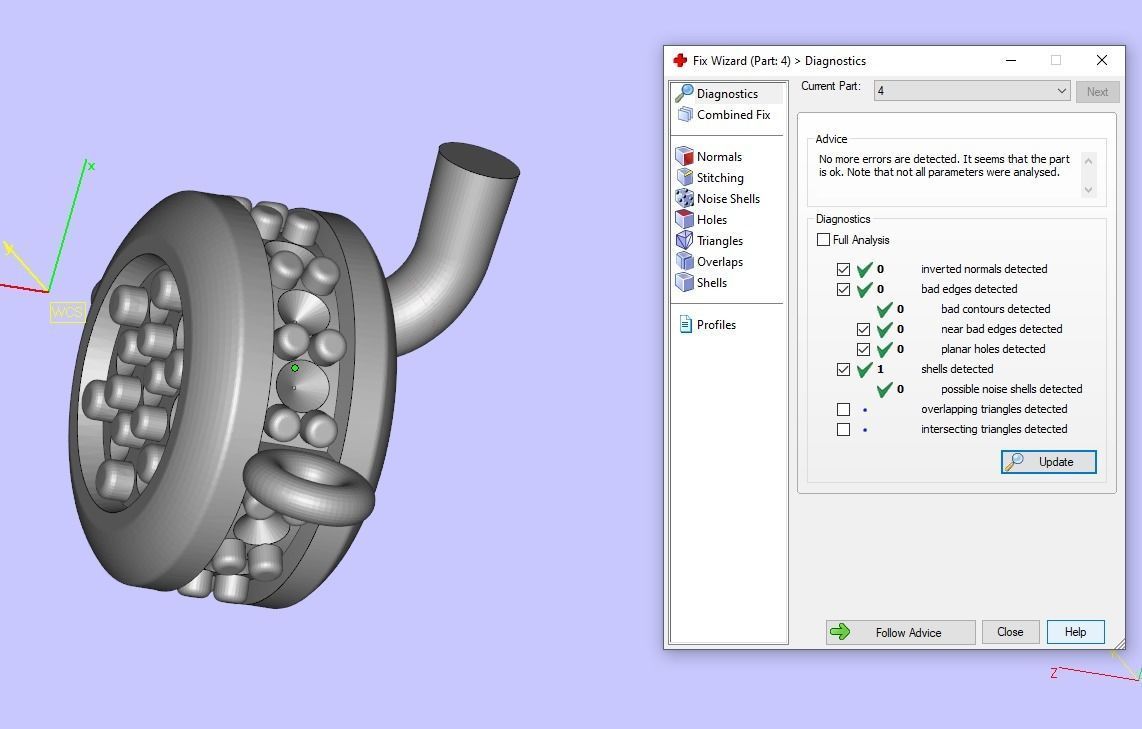This screenshot has height=729, width=1142.
Task: Click the Next button
Action: point(1098,91)
